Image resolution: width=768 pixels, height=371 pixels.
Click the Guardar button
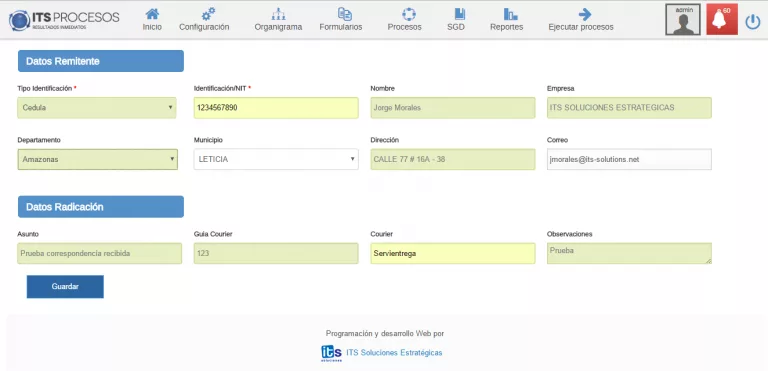[x=65, y=287]
